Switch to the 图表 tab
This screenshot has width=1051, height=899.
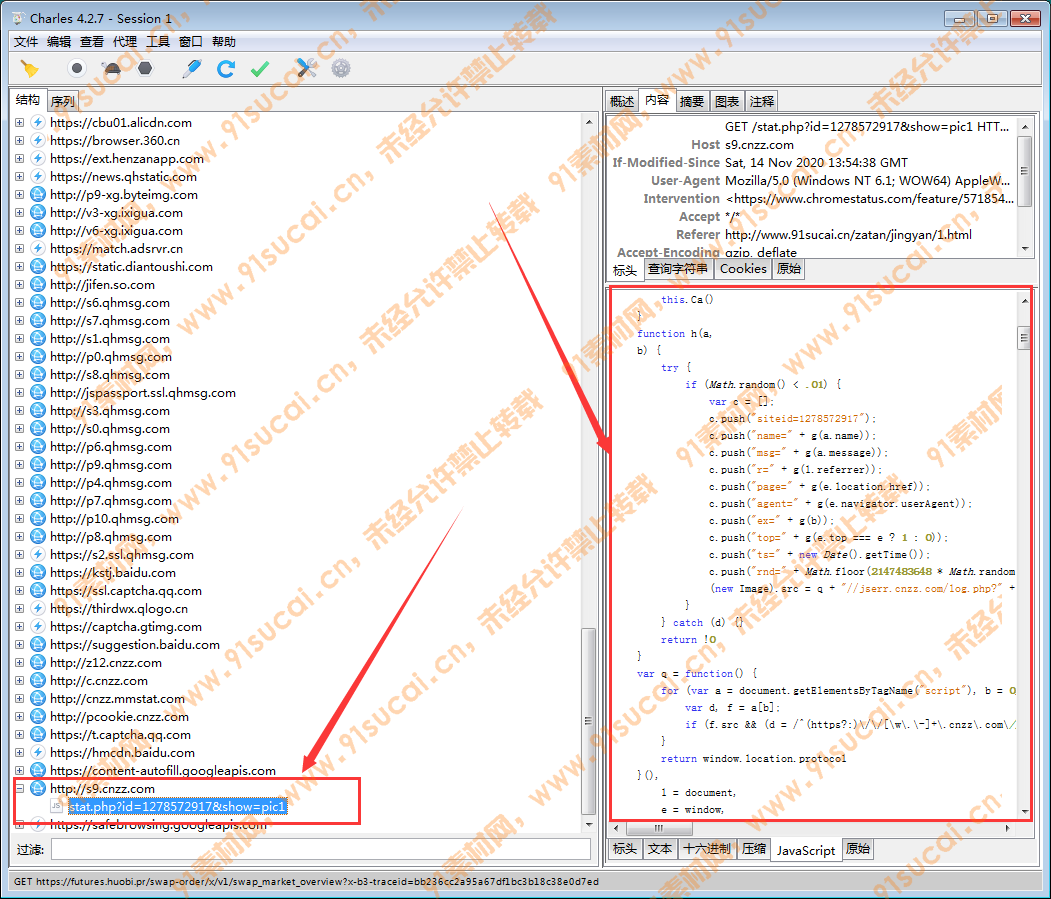pyautogui.click(x=727, y=101)
